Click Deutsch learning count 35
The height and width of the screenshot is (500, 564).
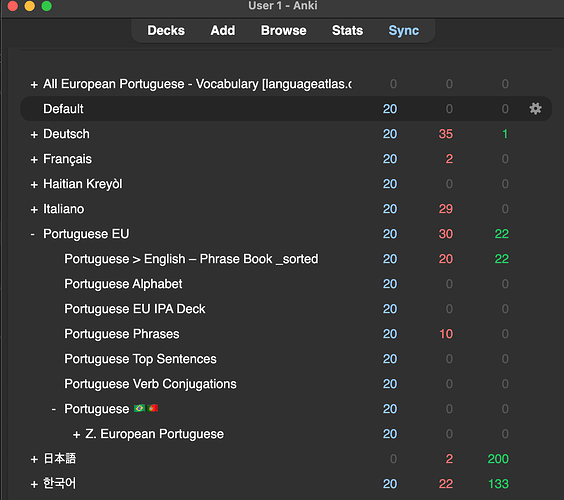[x=445, y=134]
